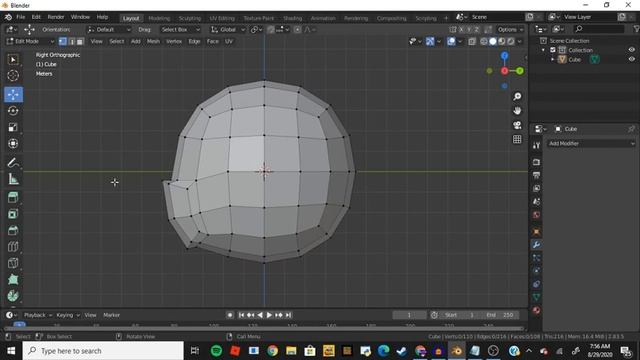Click the pan hand viewport icon
This screenshot has width=640, height=360.
517,111
